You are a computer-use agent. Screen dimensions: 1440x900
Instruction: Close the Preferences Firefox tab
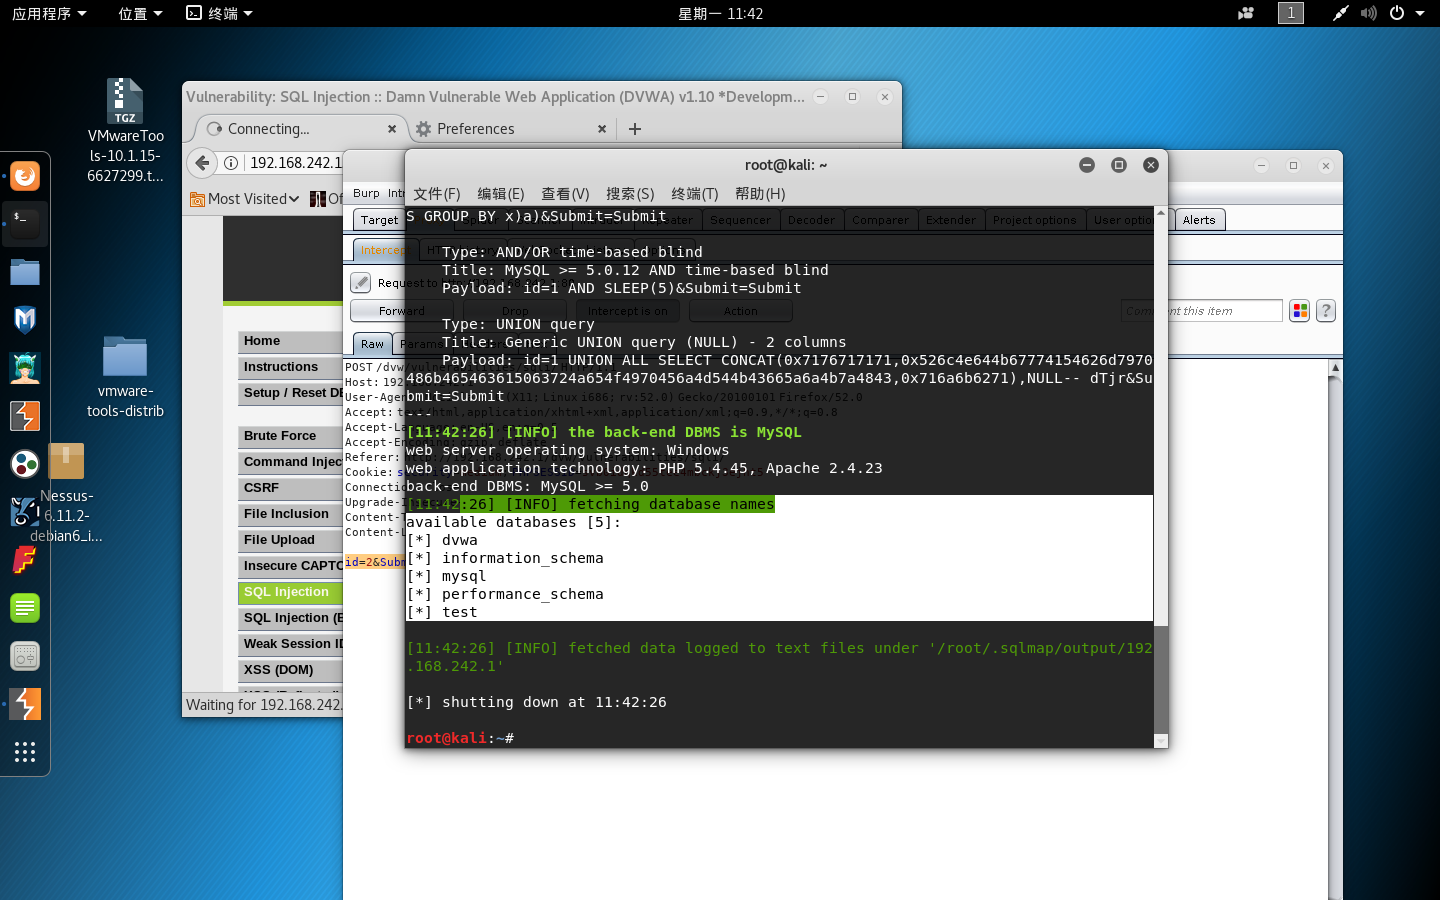[602, 129]
